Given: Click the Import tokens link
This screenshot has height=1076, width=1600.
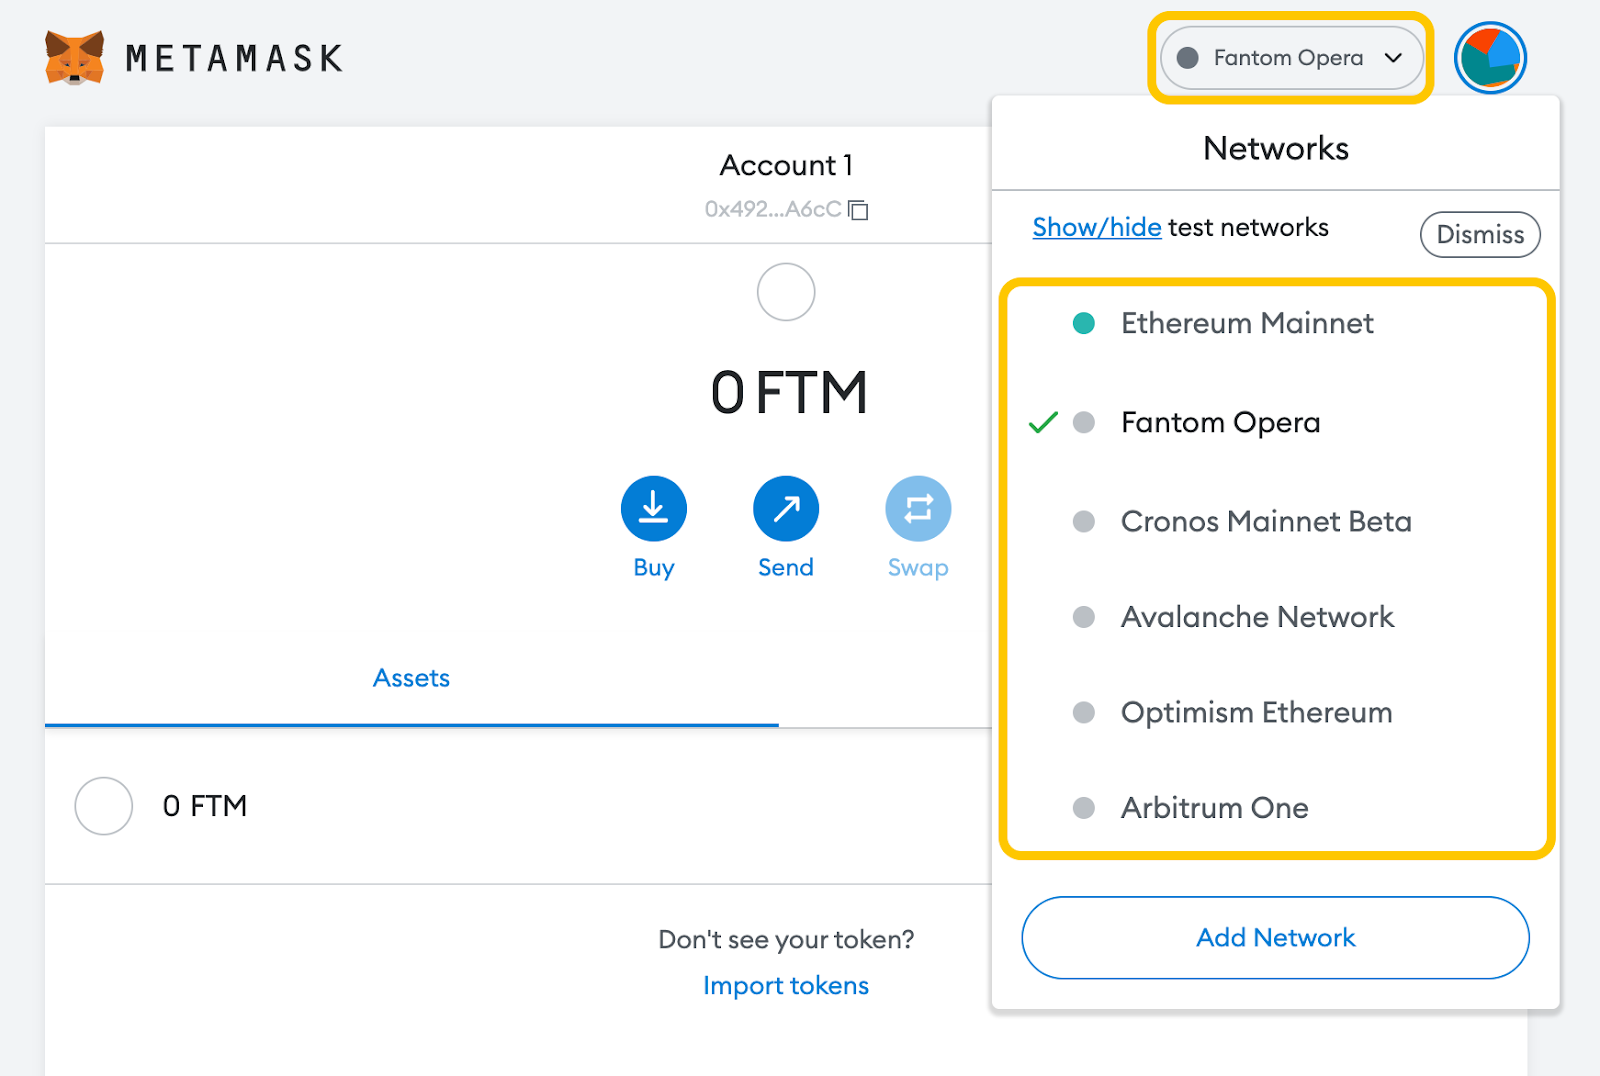Looking at the screenshot, I should coord(786,985).
